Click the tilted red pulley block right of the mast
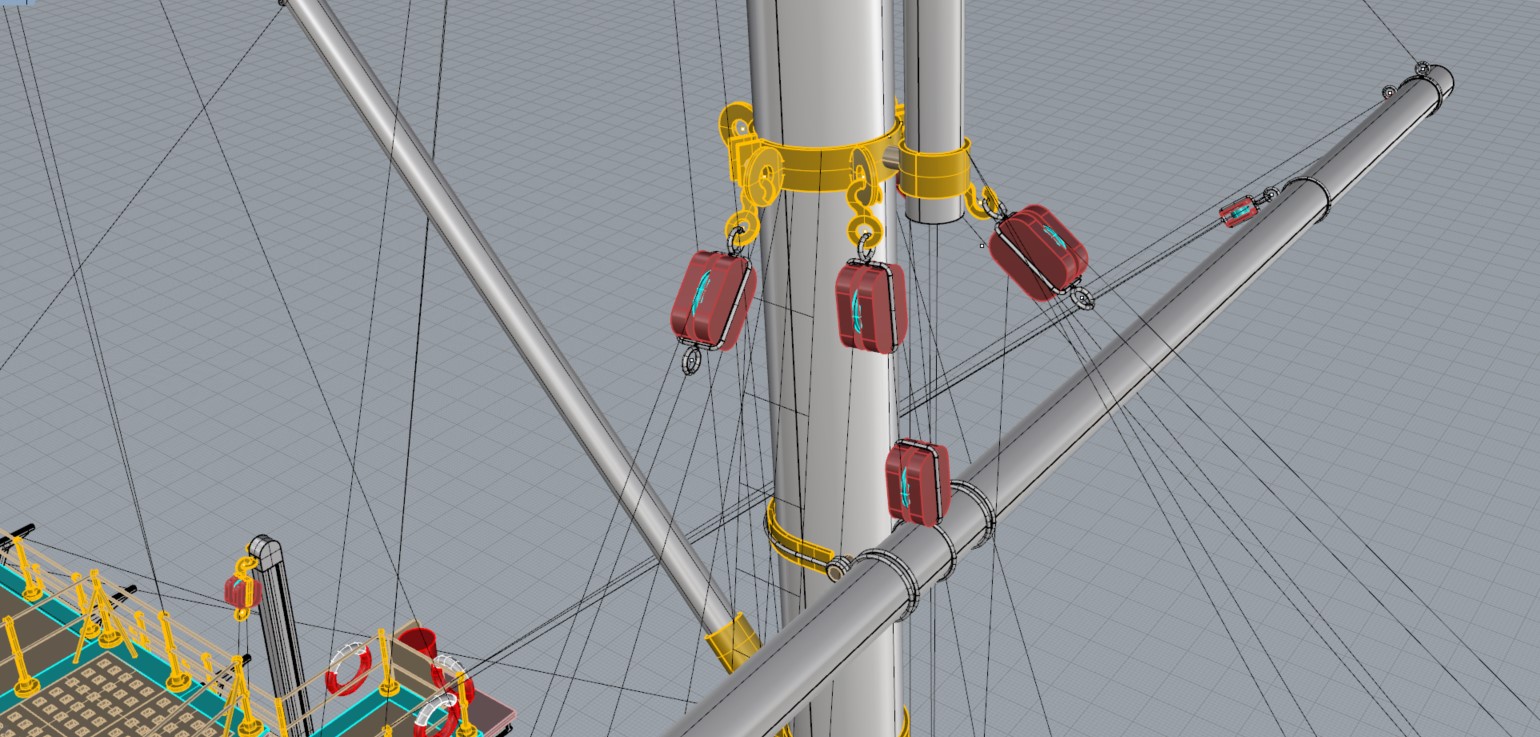The width and height of the screenshot is (1540, 737). click(1038, 251)
